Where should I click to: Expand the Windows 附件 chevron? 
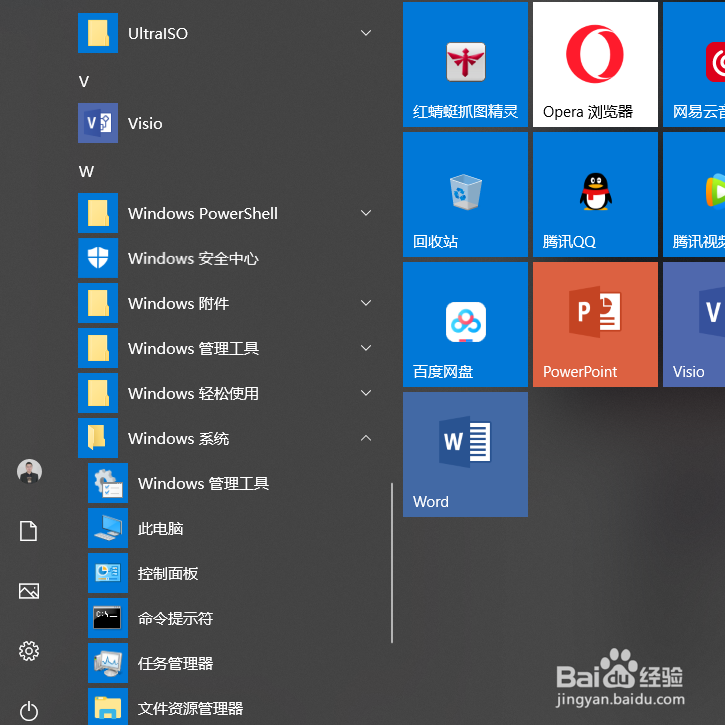tap(366, 303)
